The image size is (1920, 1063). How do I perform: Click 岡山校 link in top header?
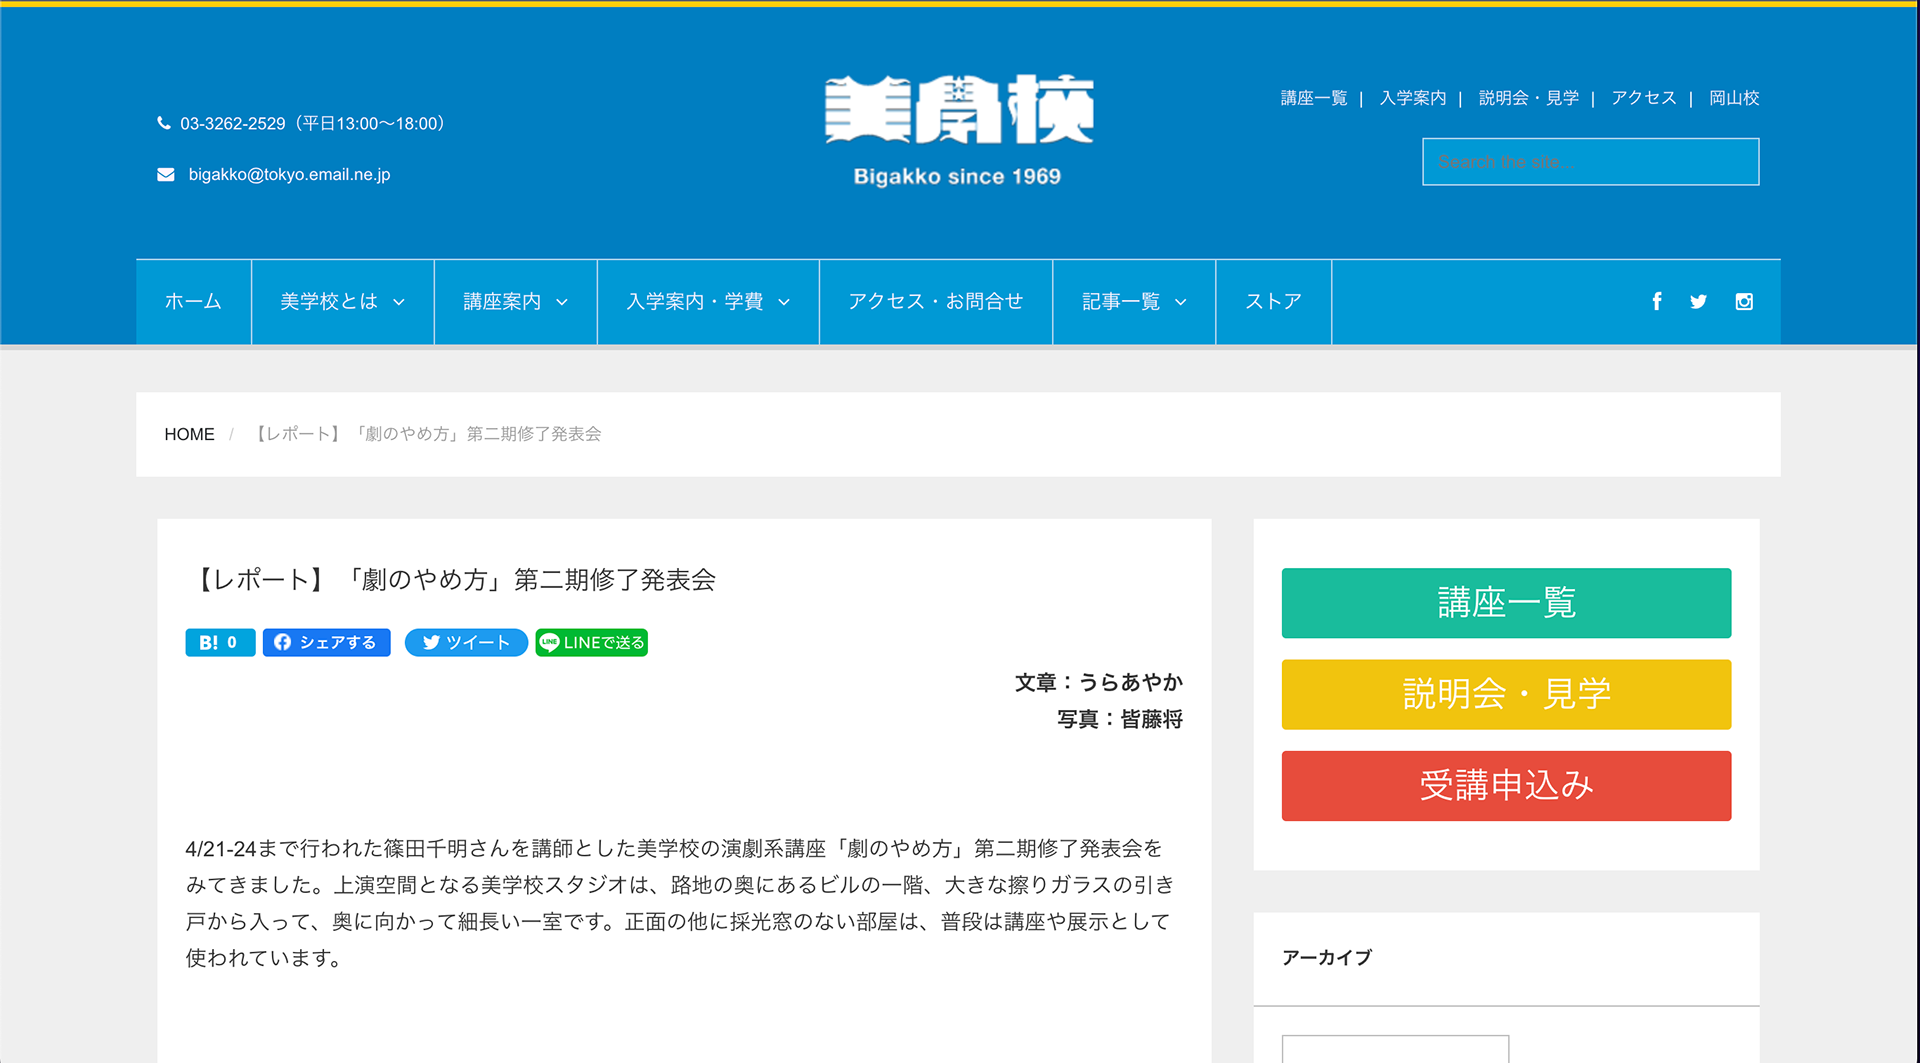pyautogui.click(x=1734, y=98)
